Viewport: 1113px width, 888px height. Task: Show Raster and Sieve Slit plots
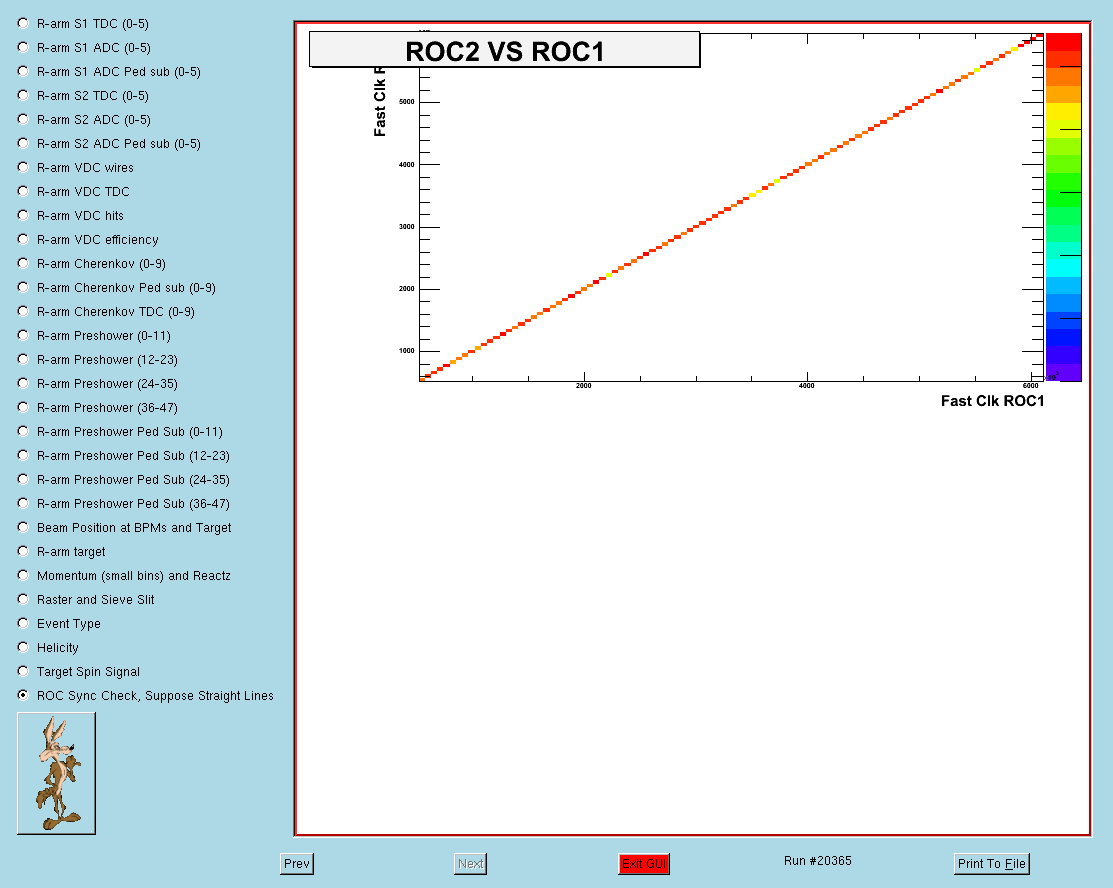click(23, 599)
